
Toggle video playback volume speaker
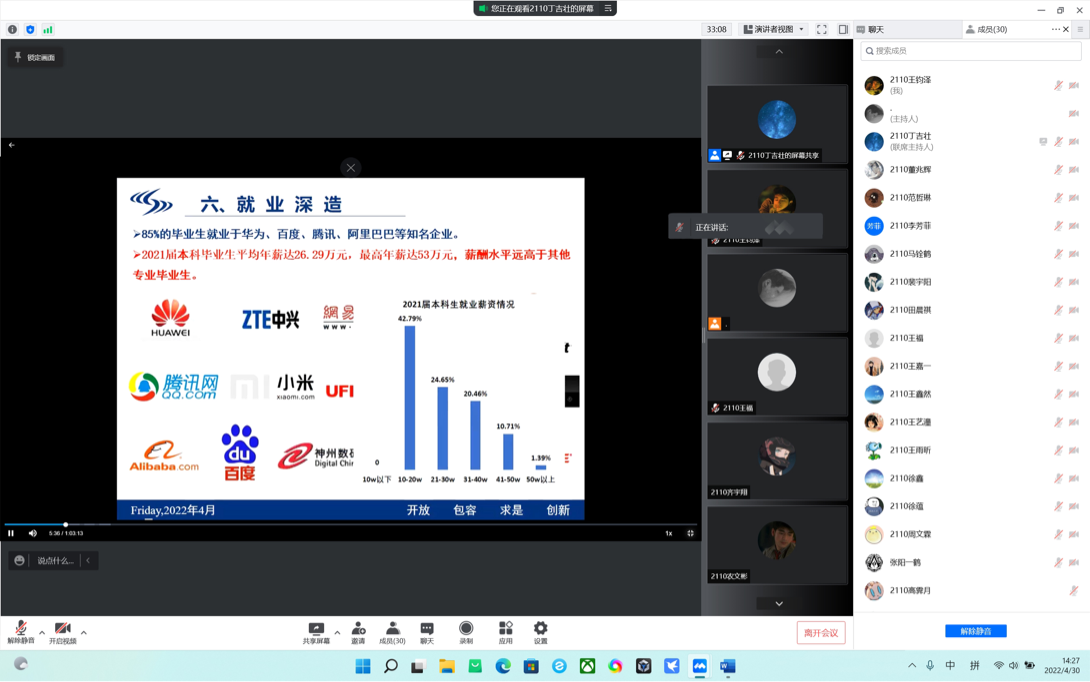point(33,534)
